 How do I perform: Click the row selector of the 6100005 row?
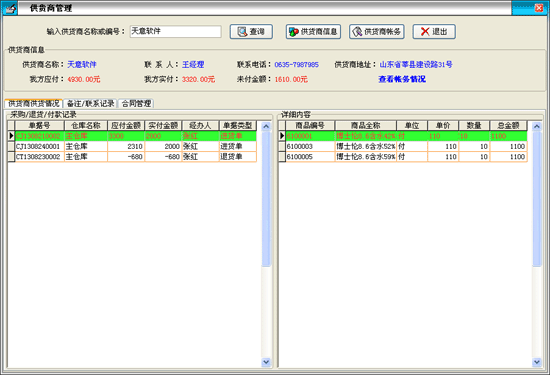coord(282,157)
